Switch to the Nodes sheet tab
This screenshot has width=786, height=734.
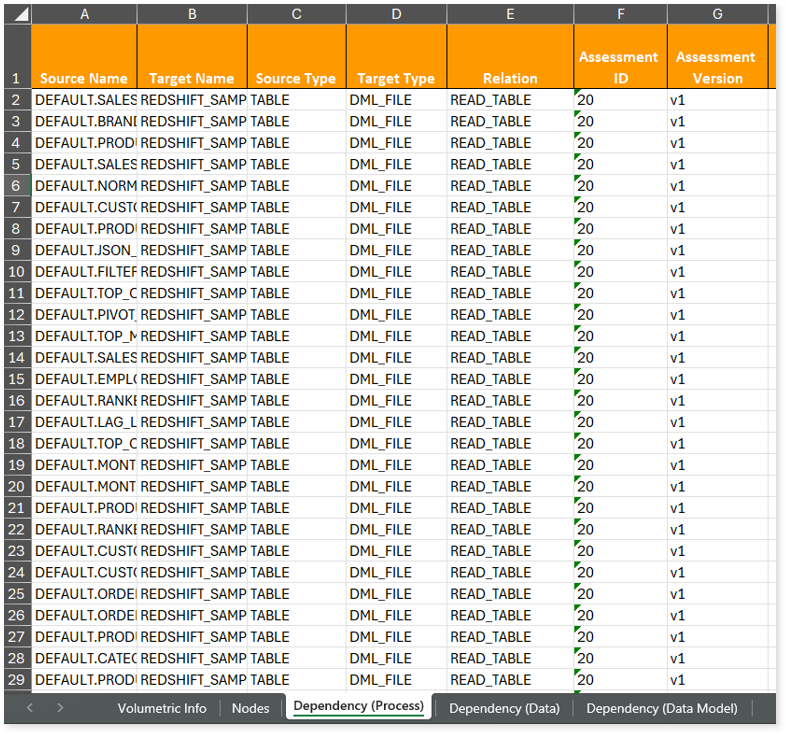(250, 708)
